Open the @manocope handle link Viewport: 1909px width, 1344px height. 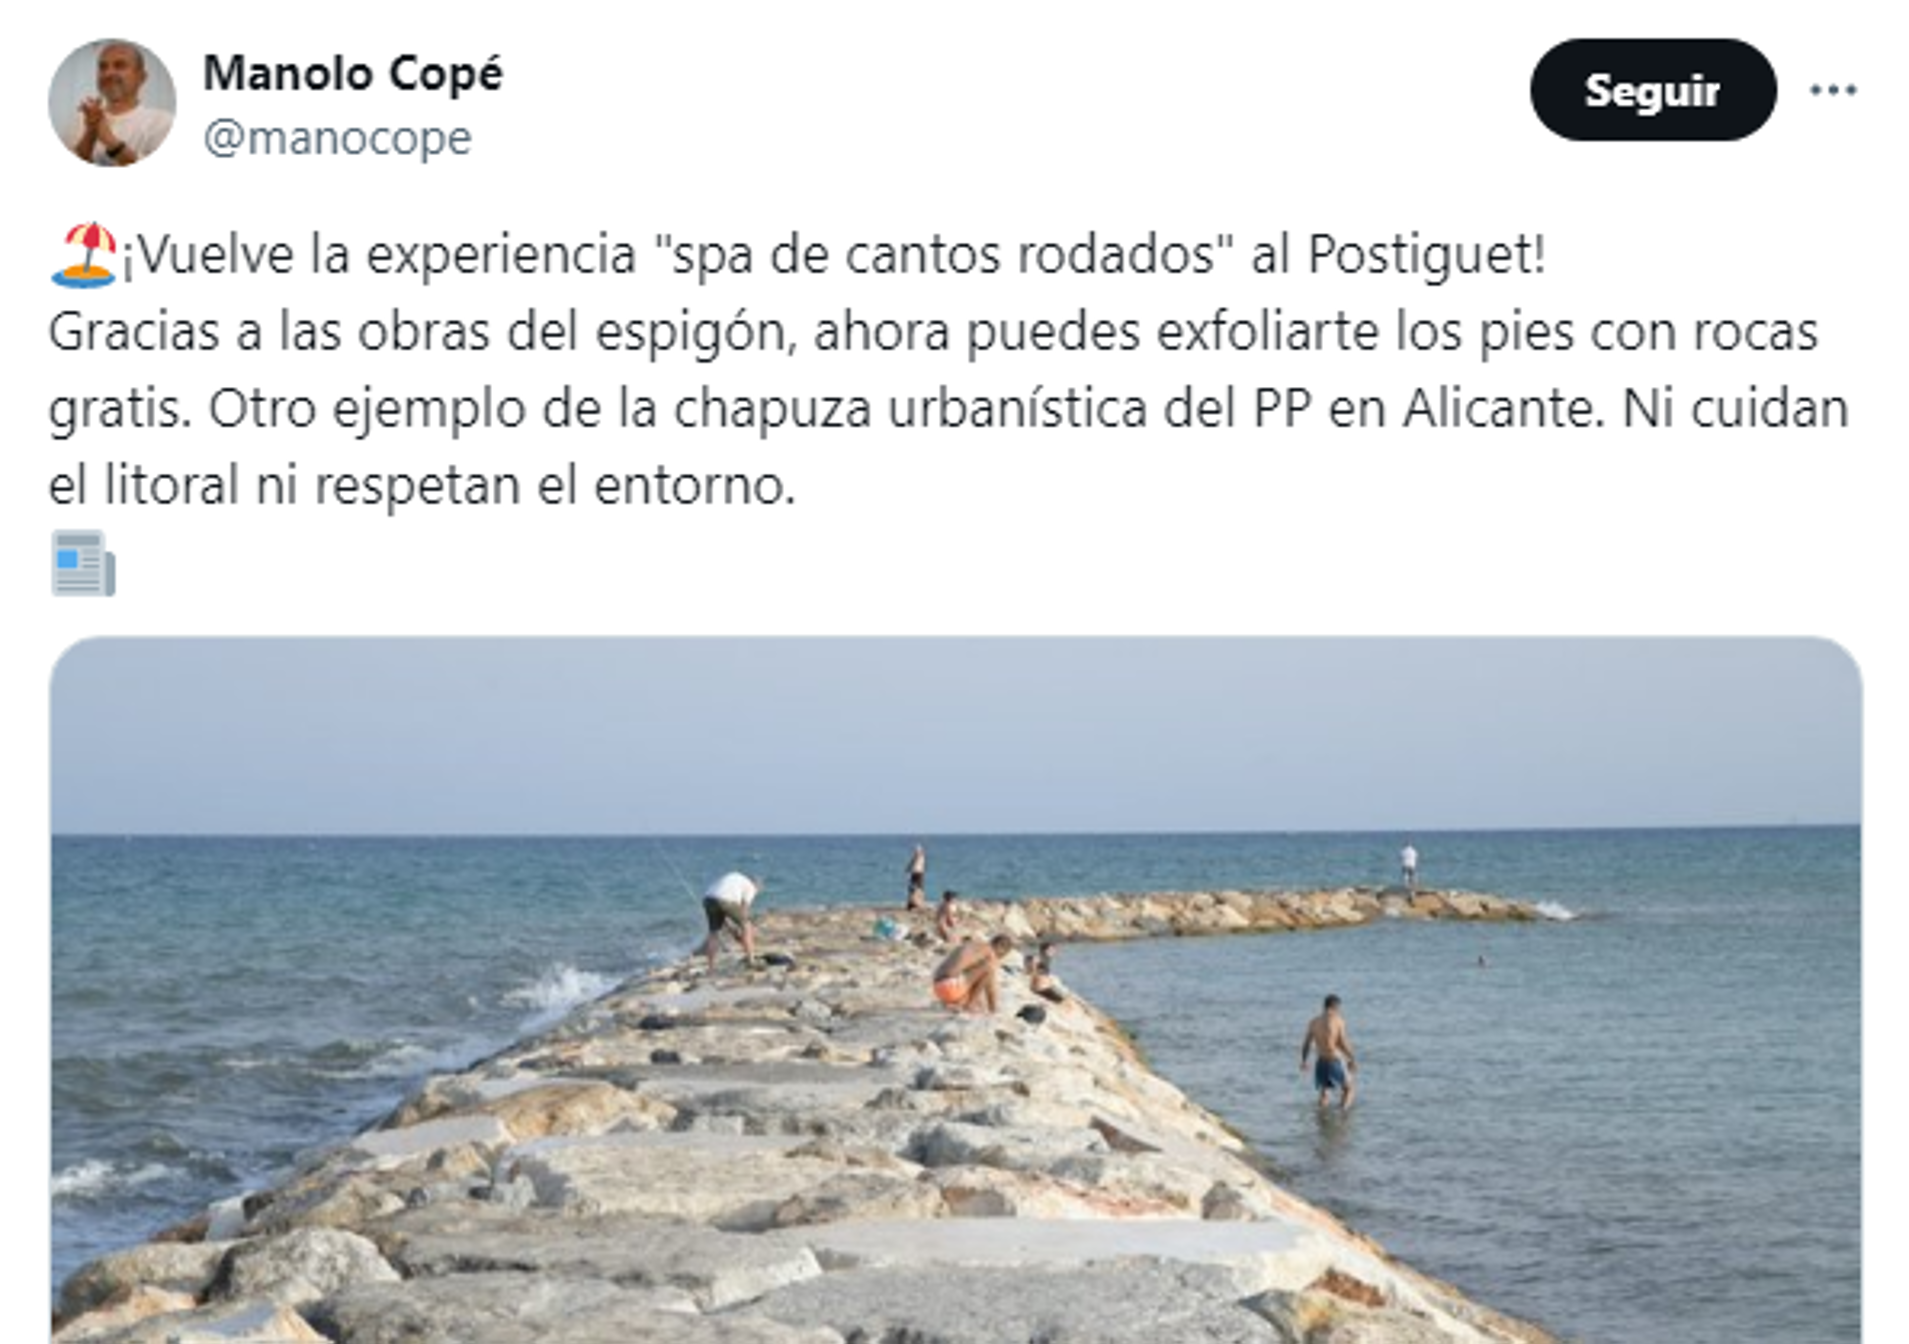click(337, 138)
